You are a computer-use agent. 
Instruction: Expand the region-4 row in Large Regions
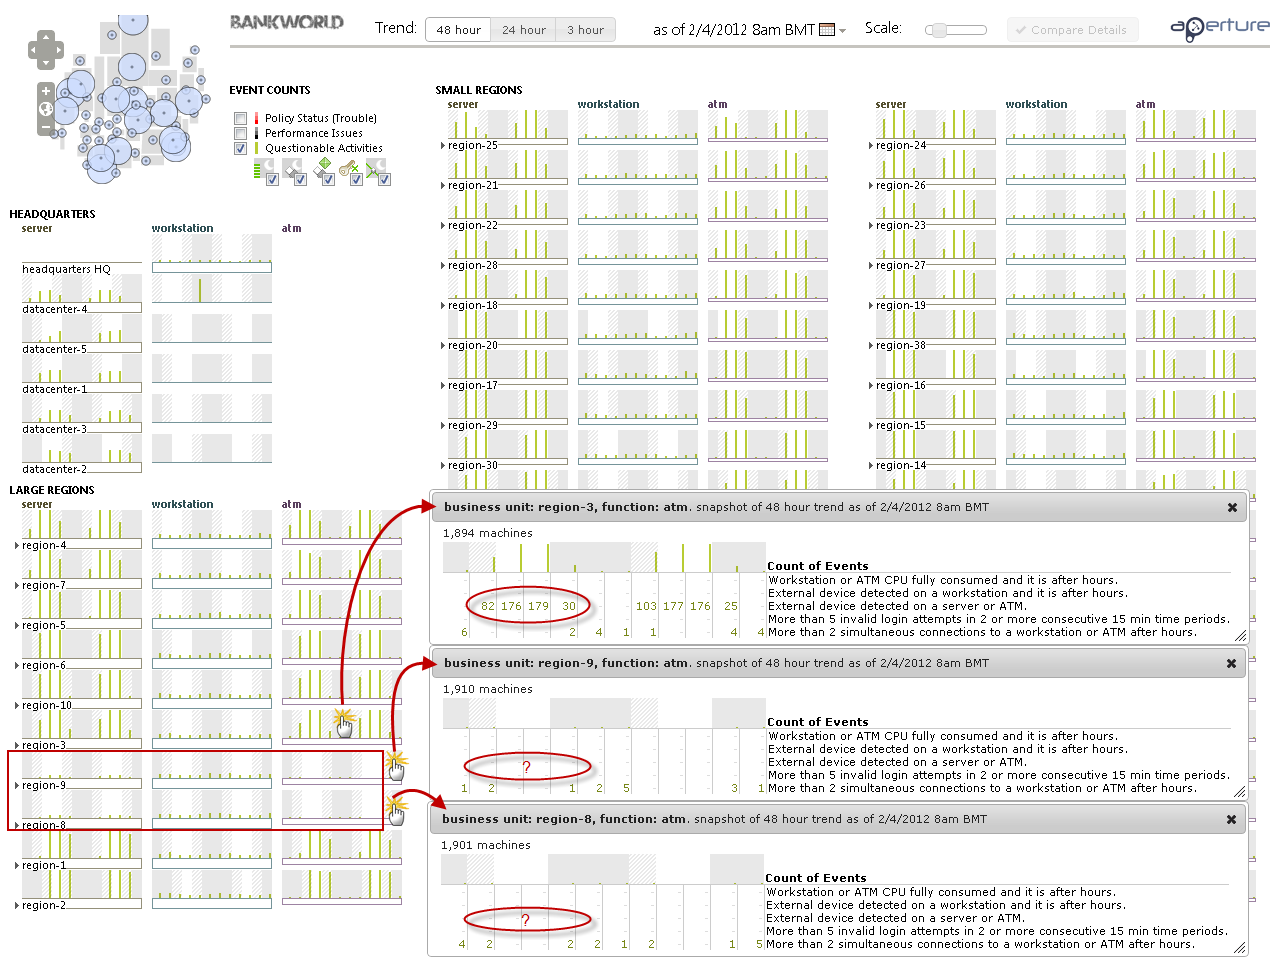tap(17, 546)
